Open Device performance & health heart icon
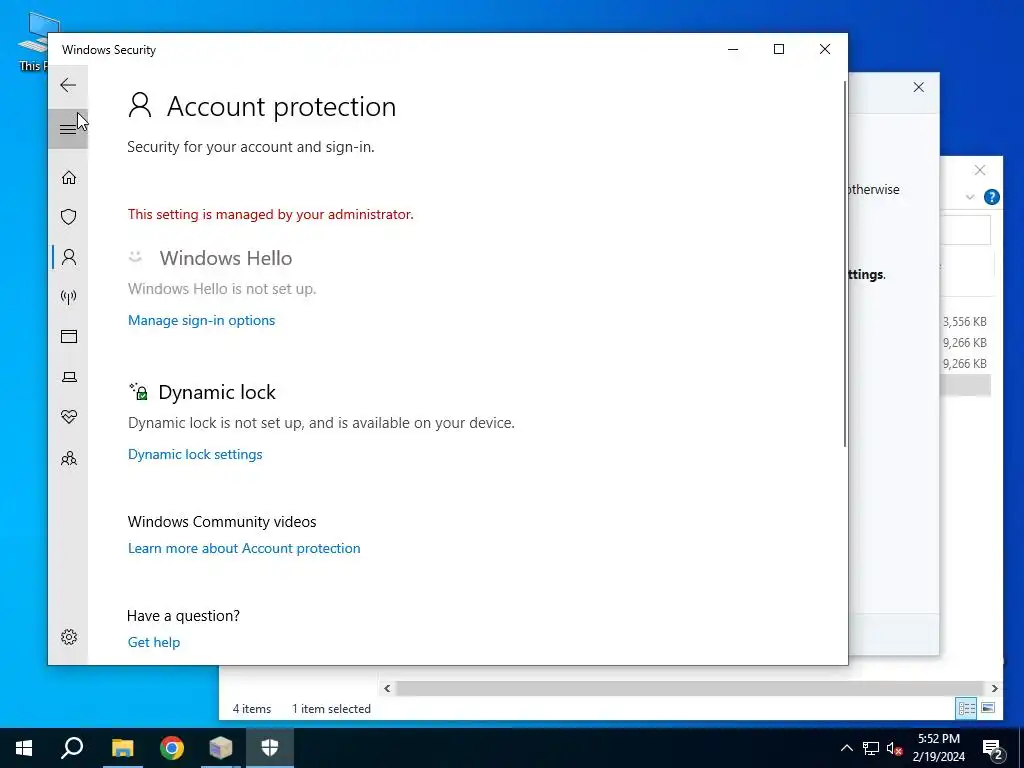The image size is (1024, 768). (x=69, y=417)
